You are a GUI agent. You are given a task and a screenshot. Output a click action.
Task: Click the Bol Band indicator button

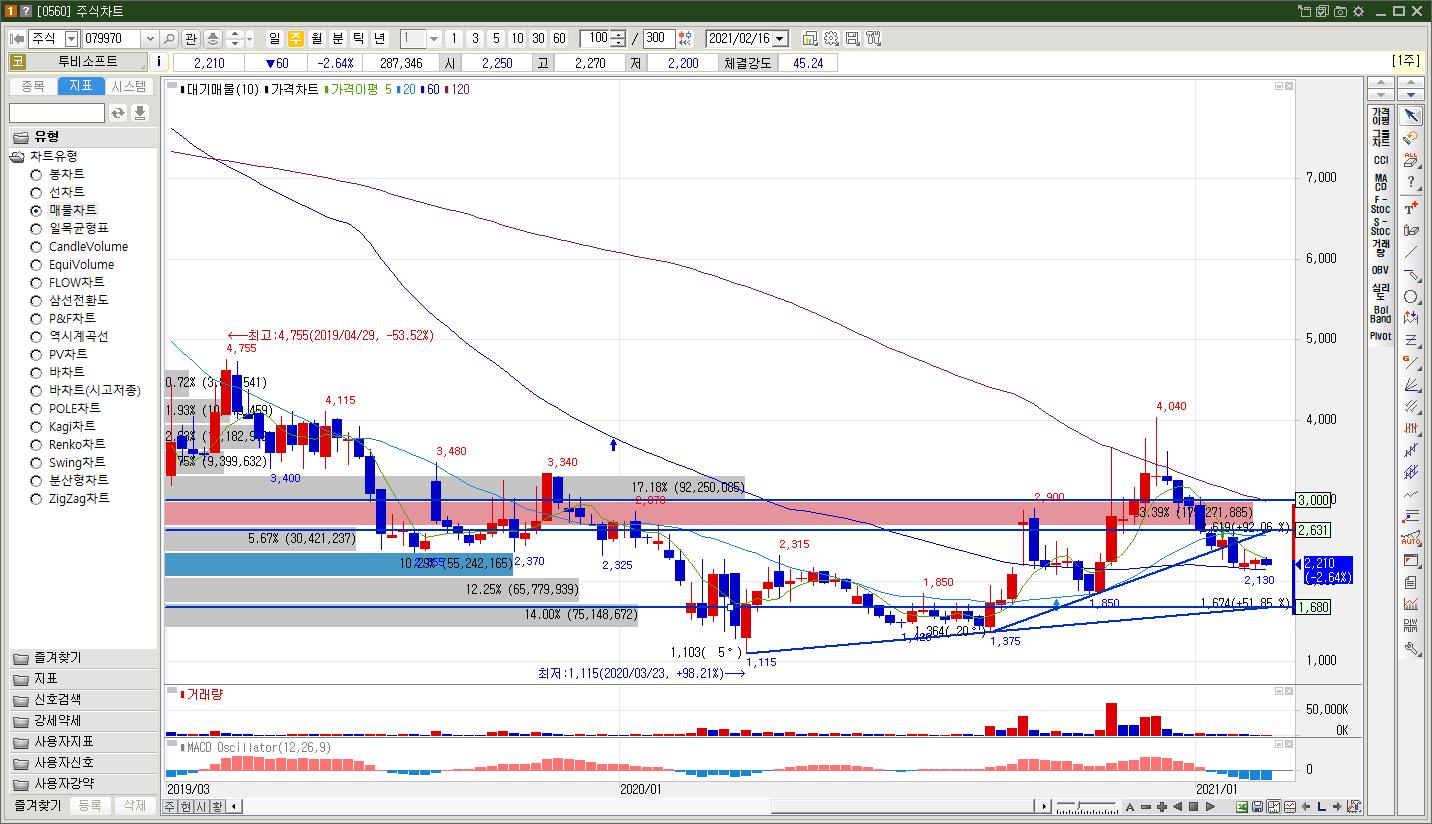[1380, 314]
